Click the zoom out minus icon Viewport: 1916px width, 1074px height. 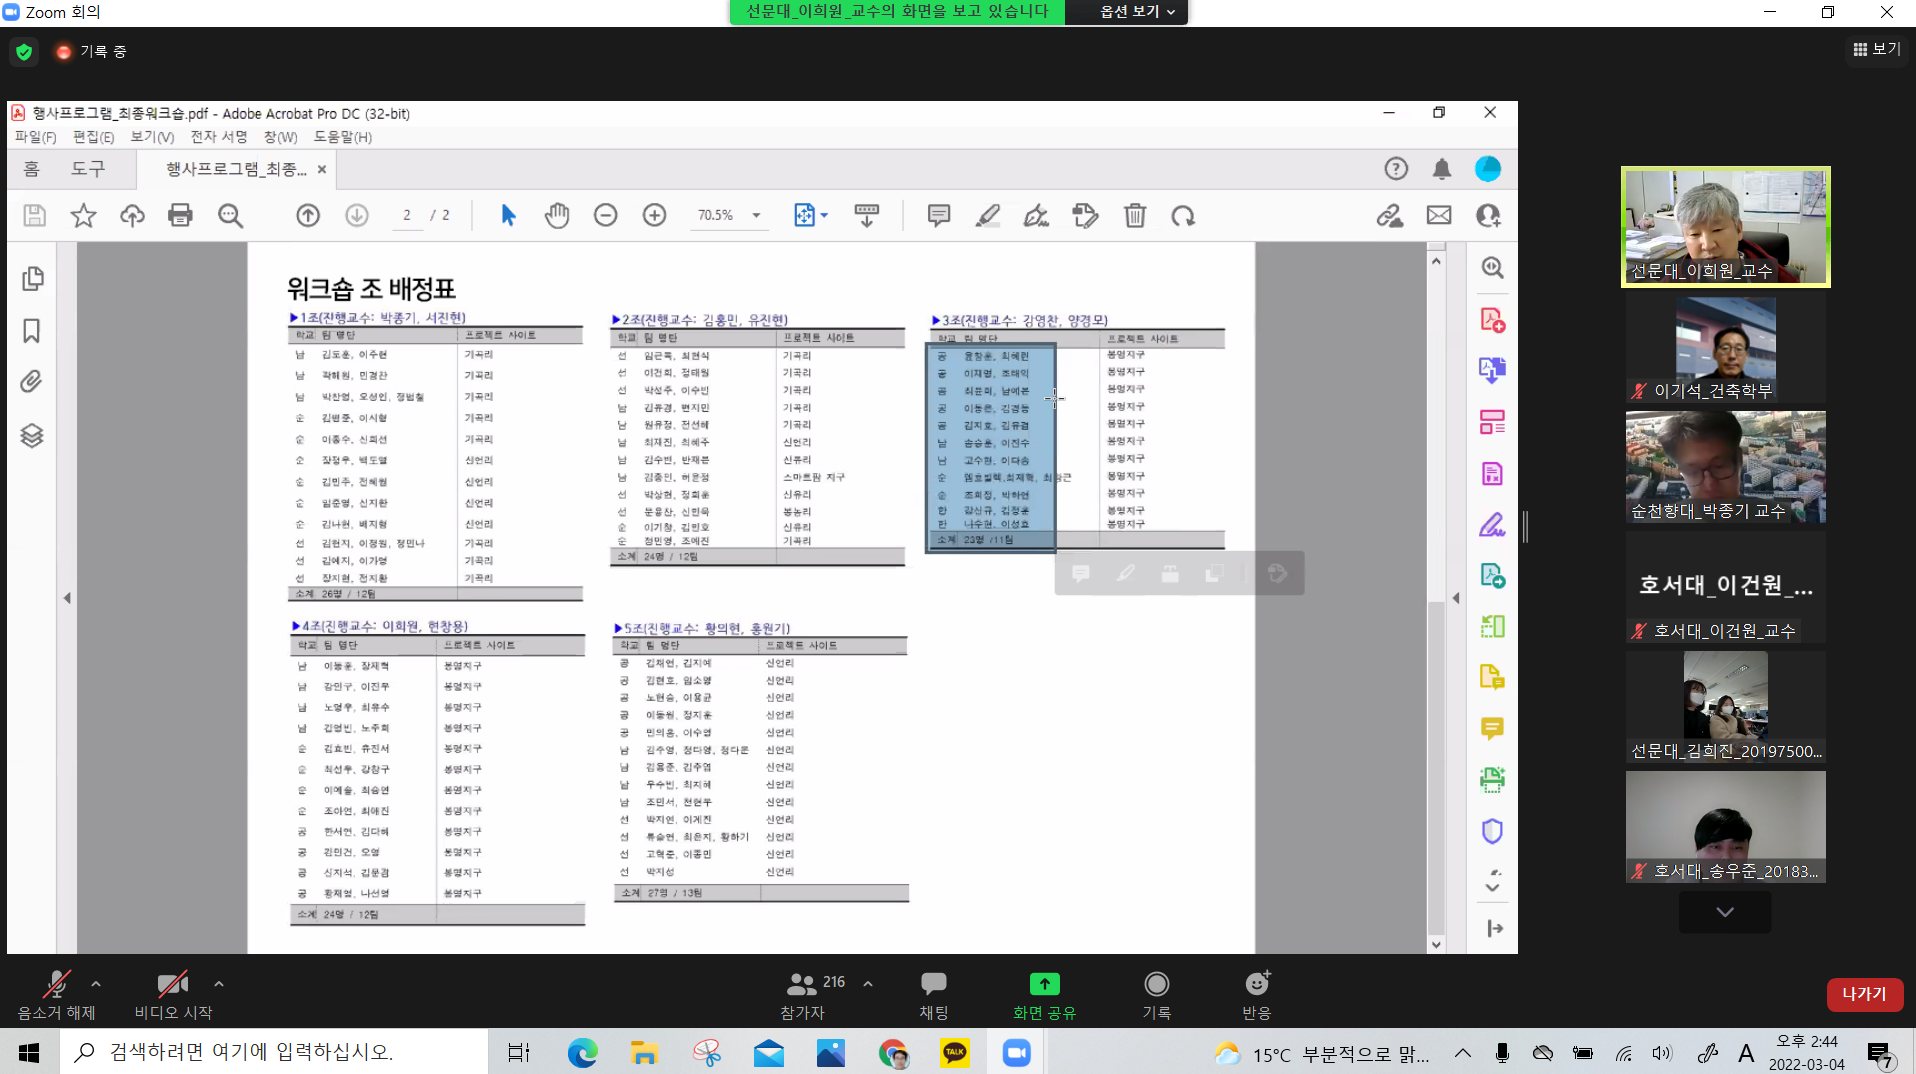coord(605,215)
